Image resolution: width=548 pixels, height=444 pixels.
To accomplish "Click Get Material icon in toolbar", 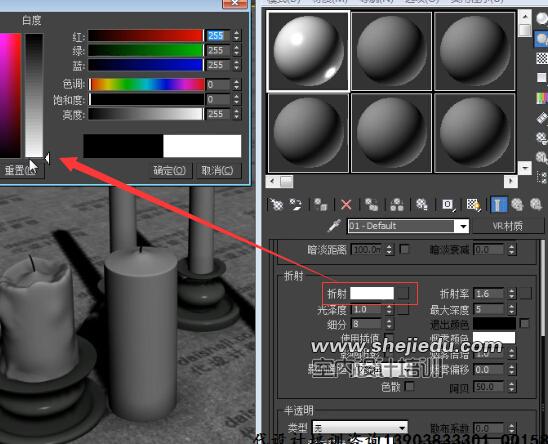I will pos(276,205).
